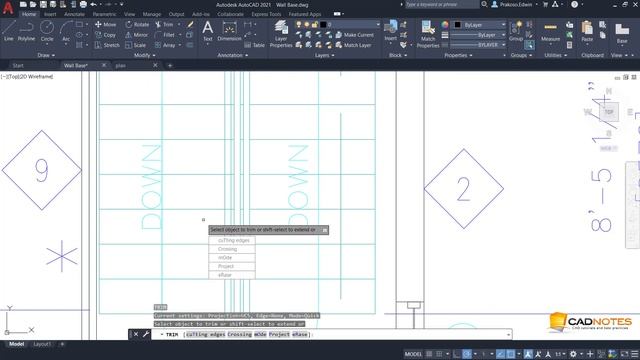
Task: Click Project option in command line
Action: (279, 334)
